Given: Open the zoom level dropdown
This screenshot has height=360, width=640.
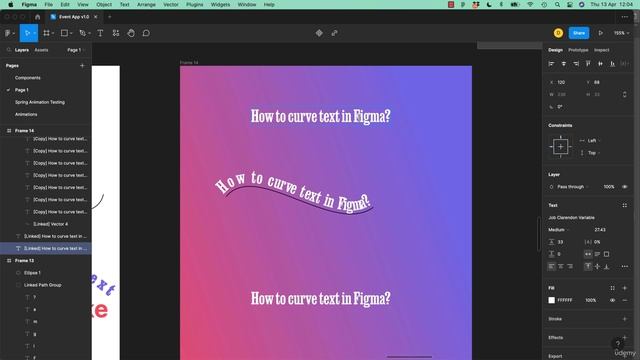Looking at the screenshot, I should pos(621,33).
